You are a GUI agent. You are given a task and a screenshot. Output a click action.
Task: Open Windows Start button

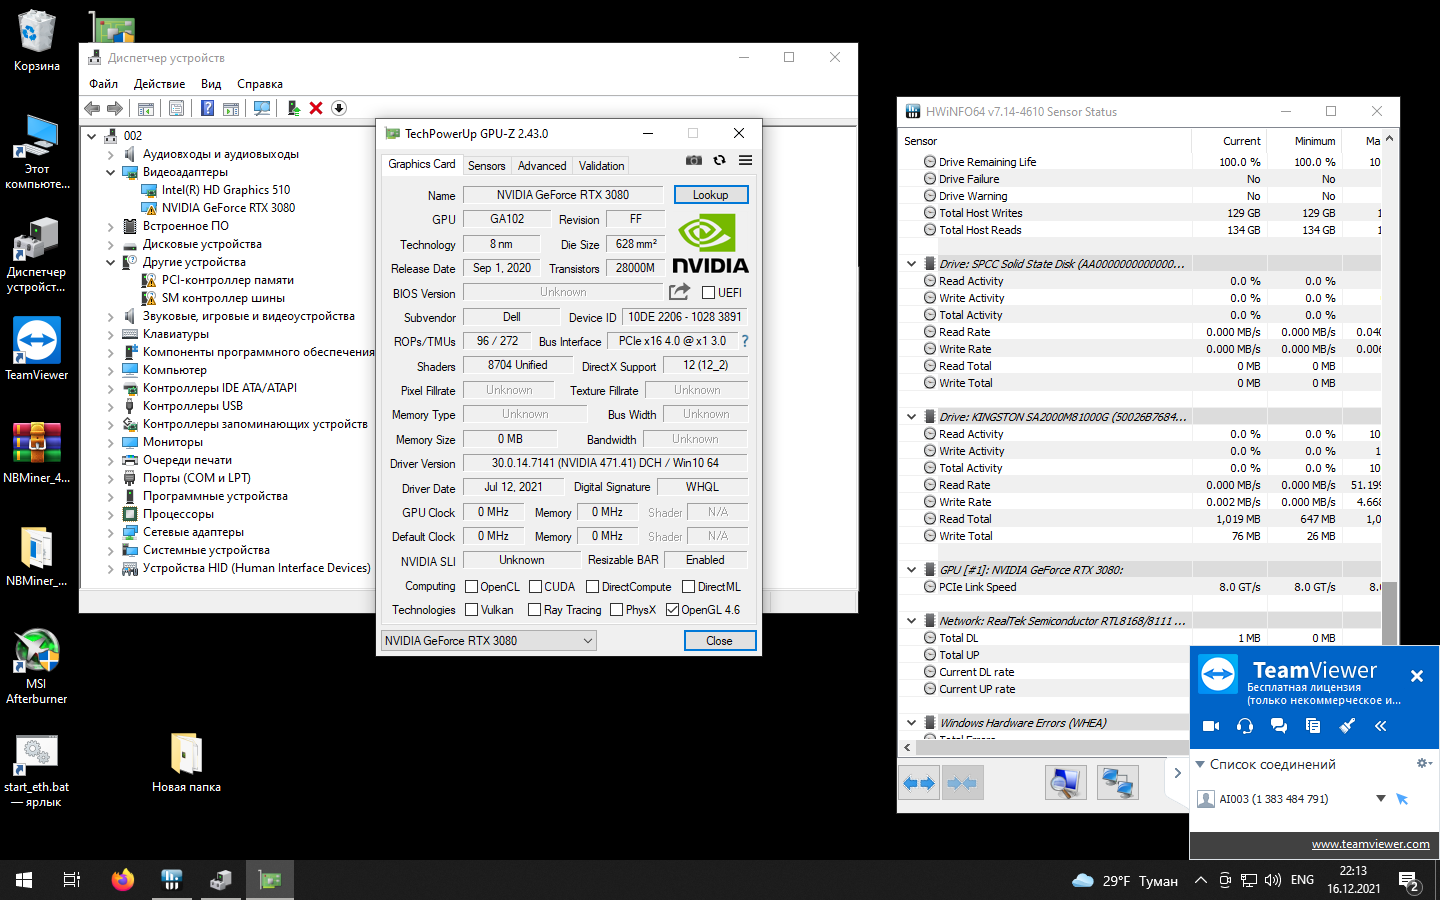24,880
